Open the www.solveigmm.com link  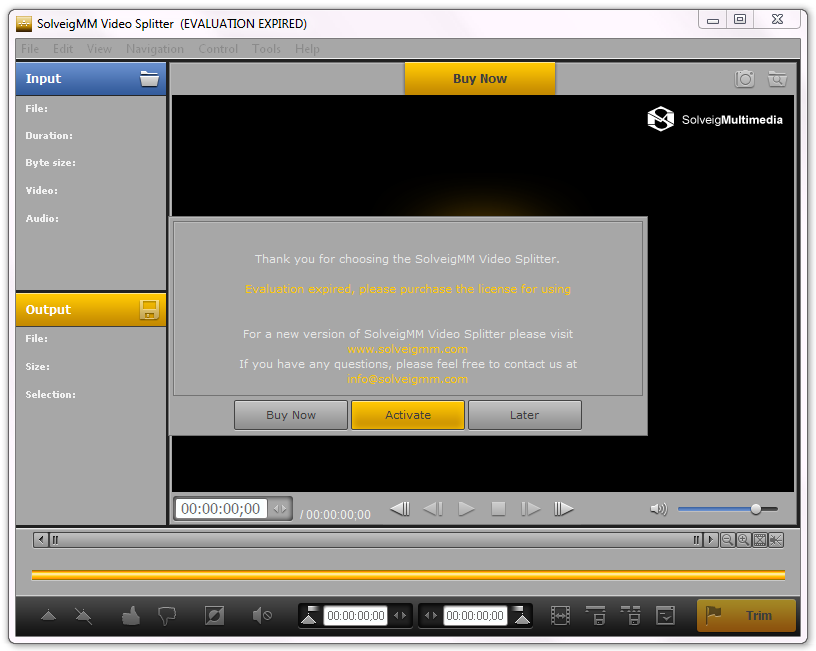pos(407,349)
